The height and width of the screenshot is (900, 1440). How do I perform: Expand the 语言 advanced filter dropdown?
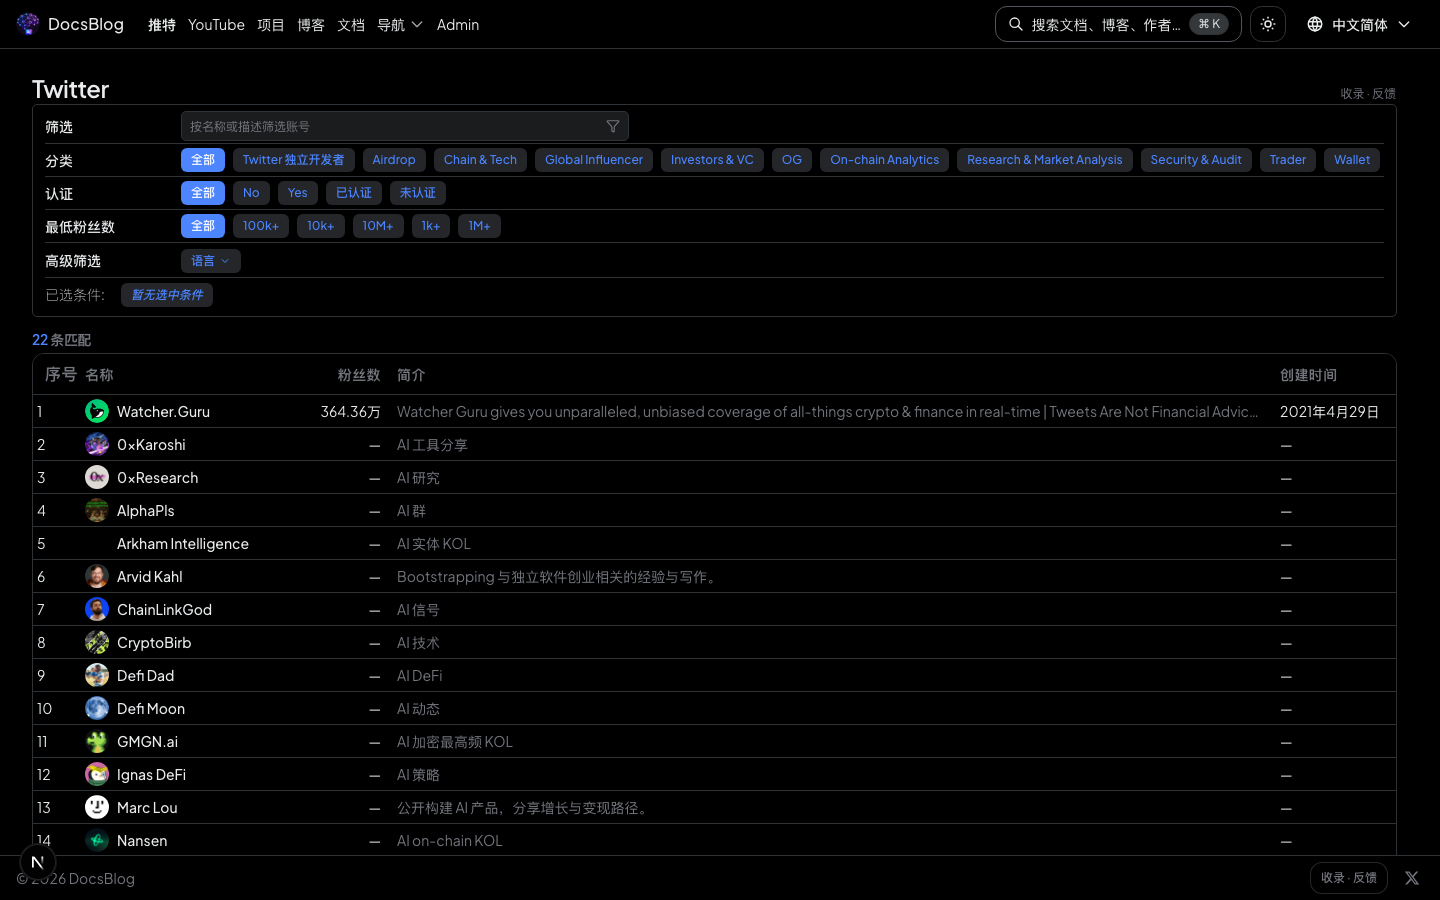point(210,261)
